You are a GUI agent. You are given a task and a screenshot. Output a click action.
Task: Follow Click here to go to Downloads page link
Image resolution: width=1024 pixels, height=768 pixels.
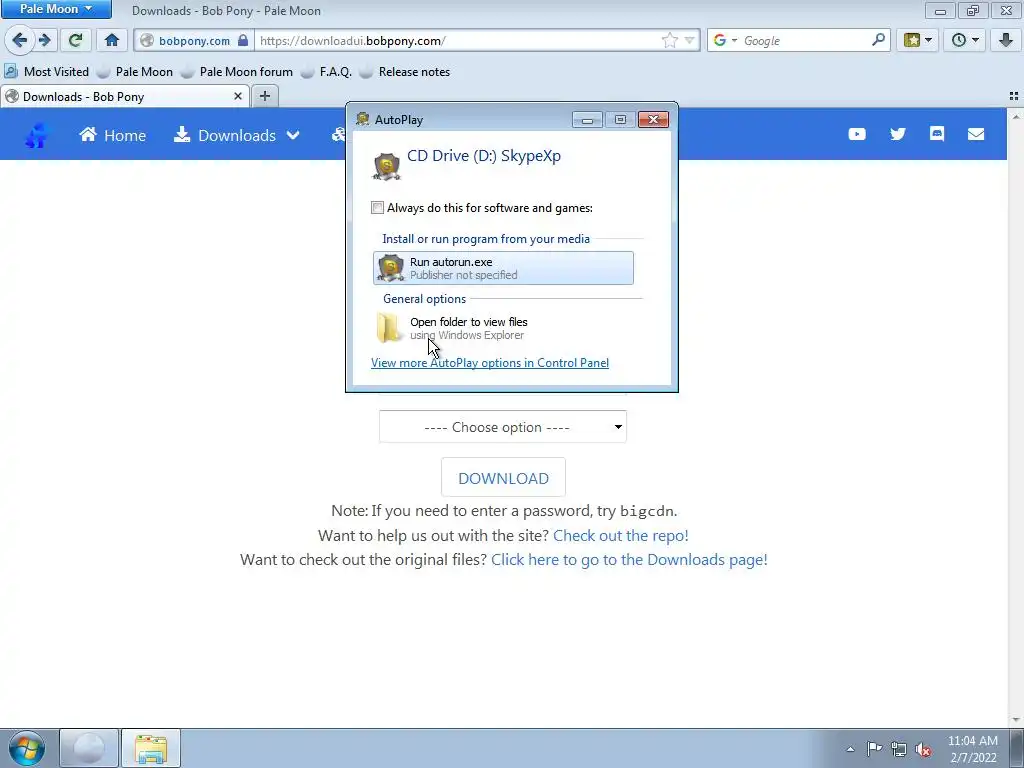(629, 560)
